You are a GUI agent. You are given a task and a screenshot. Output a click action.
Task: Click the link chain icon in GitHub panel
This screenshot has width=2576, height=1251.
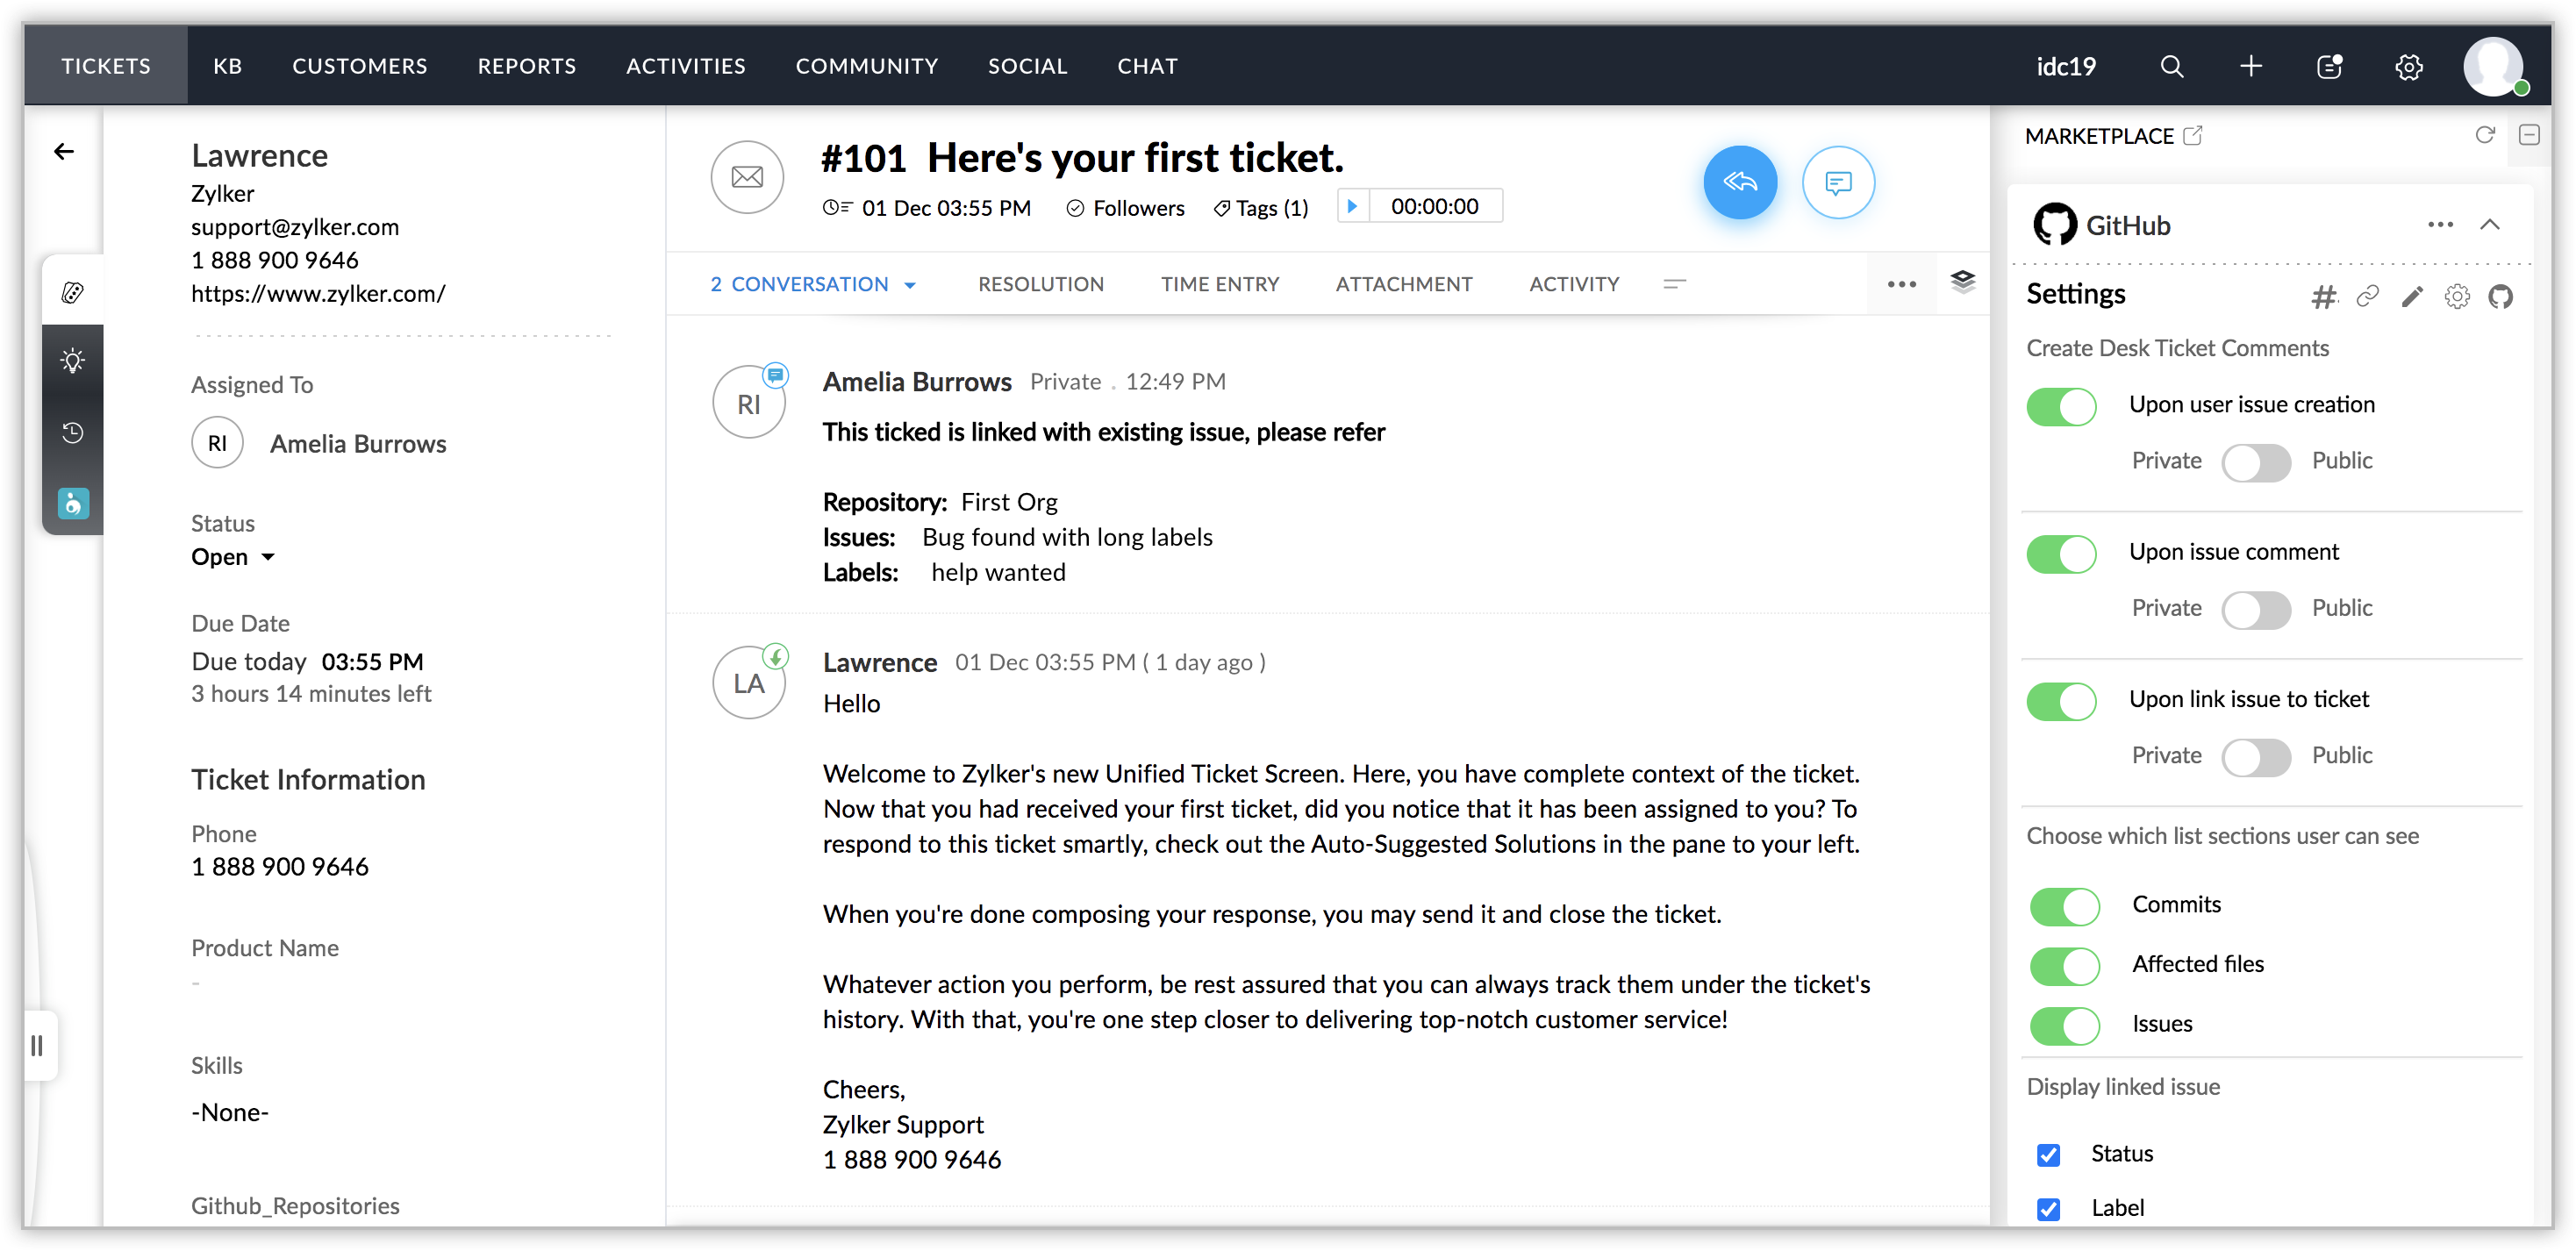tap(2367, 296)
